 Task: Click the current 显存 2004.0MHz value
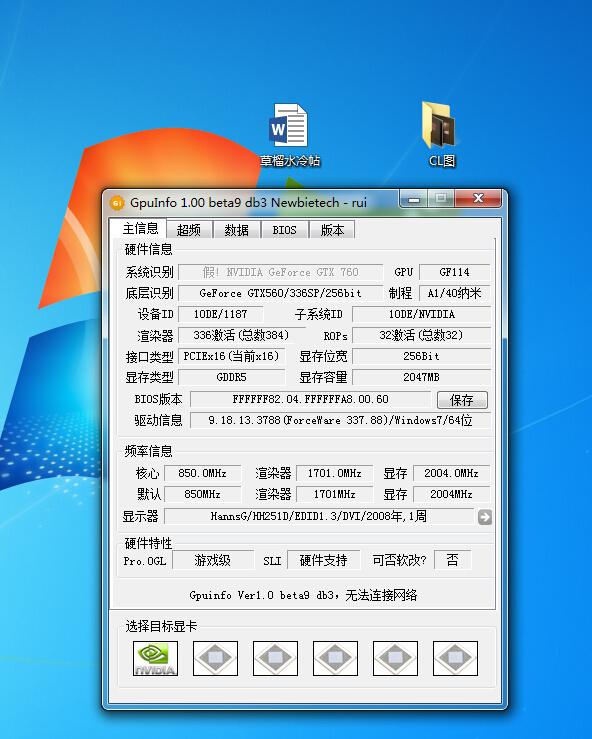click(x=452, y=473)
